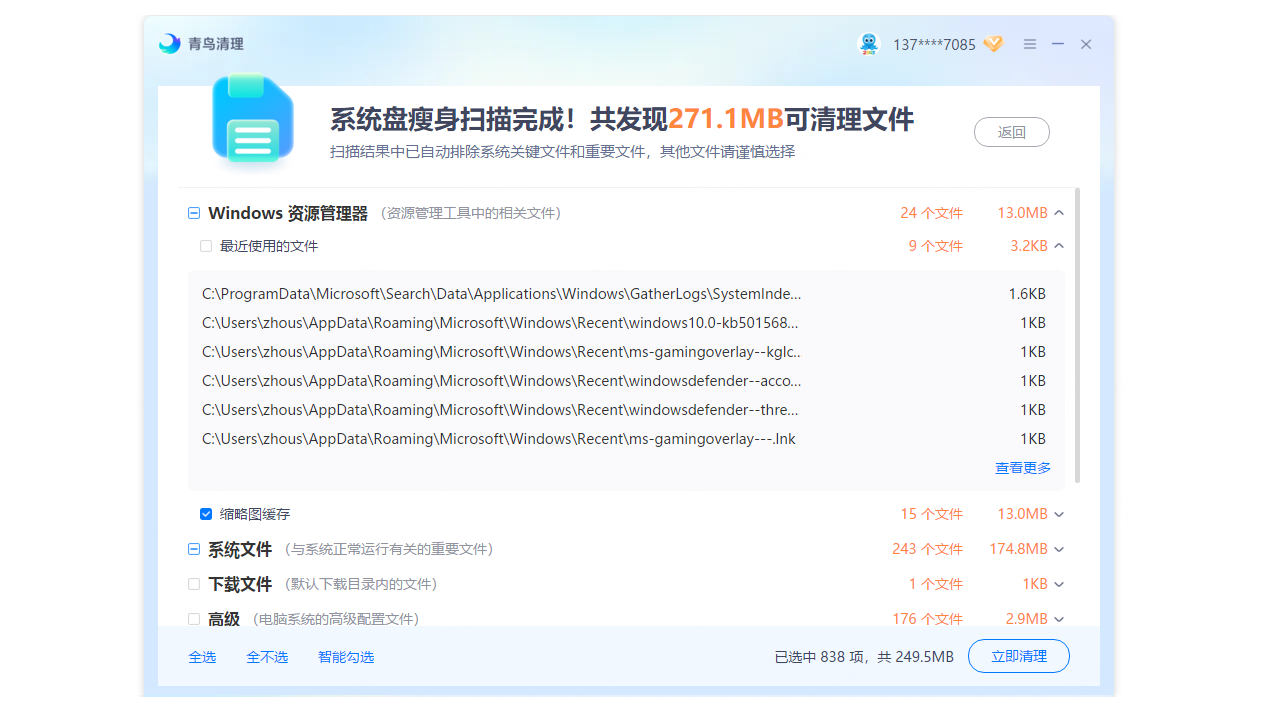Click the large floppy disk scan icon

(252, 119)
